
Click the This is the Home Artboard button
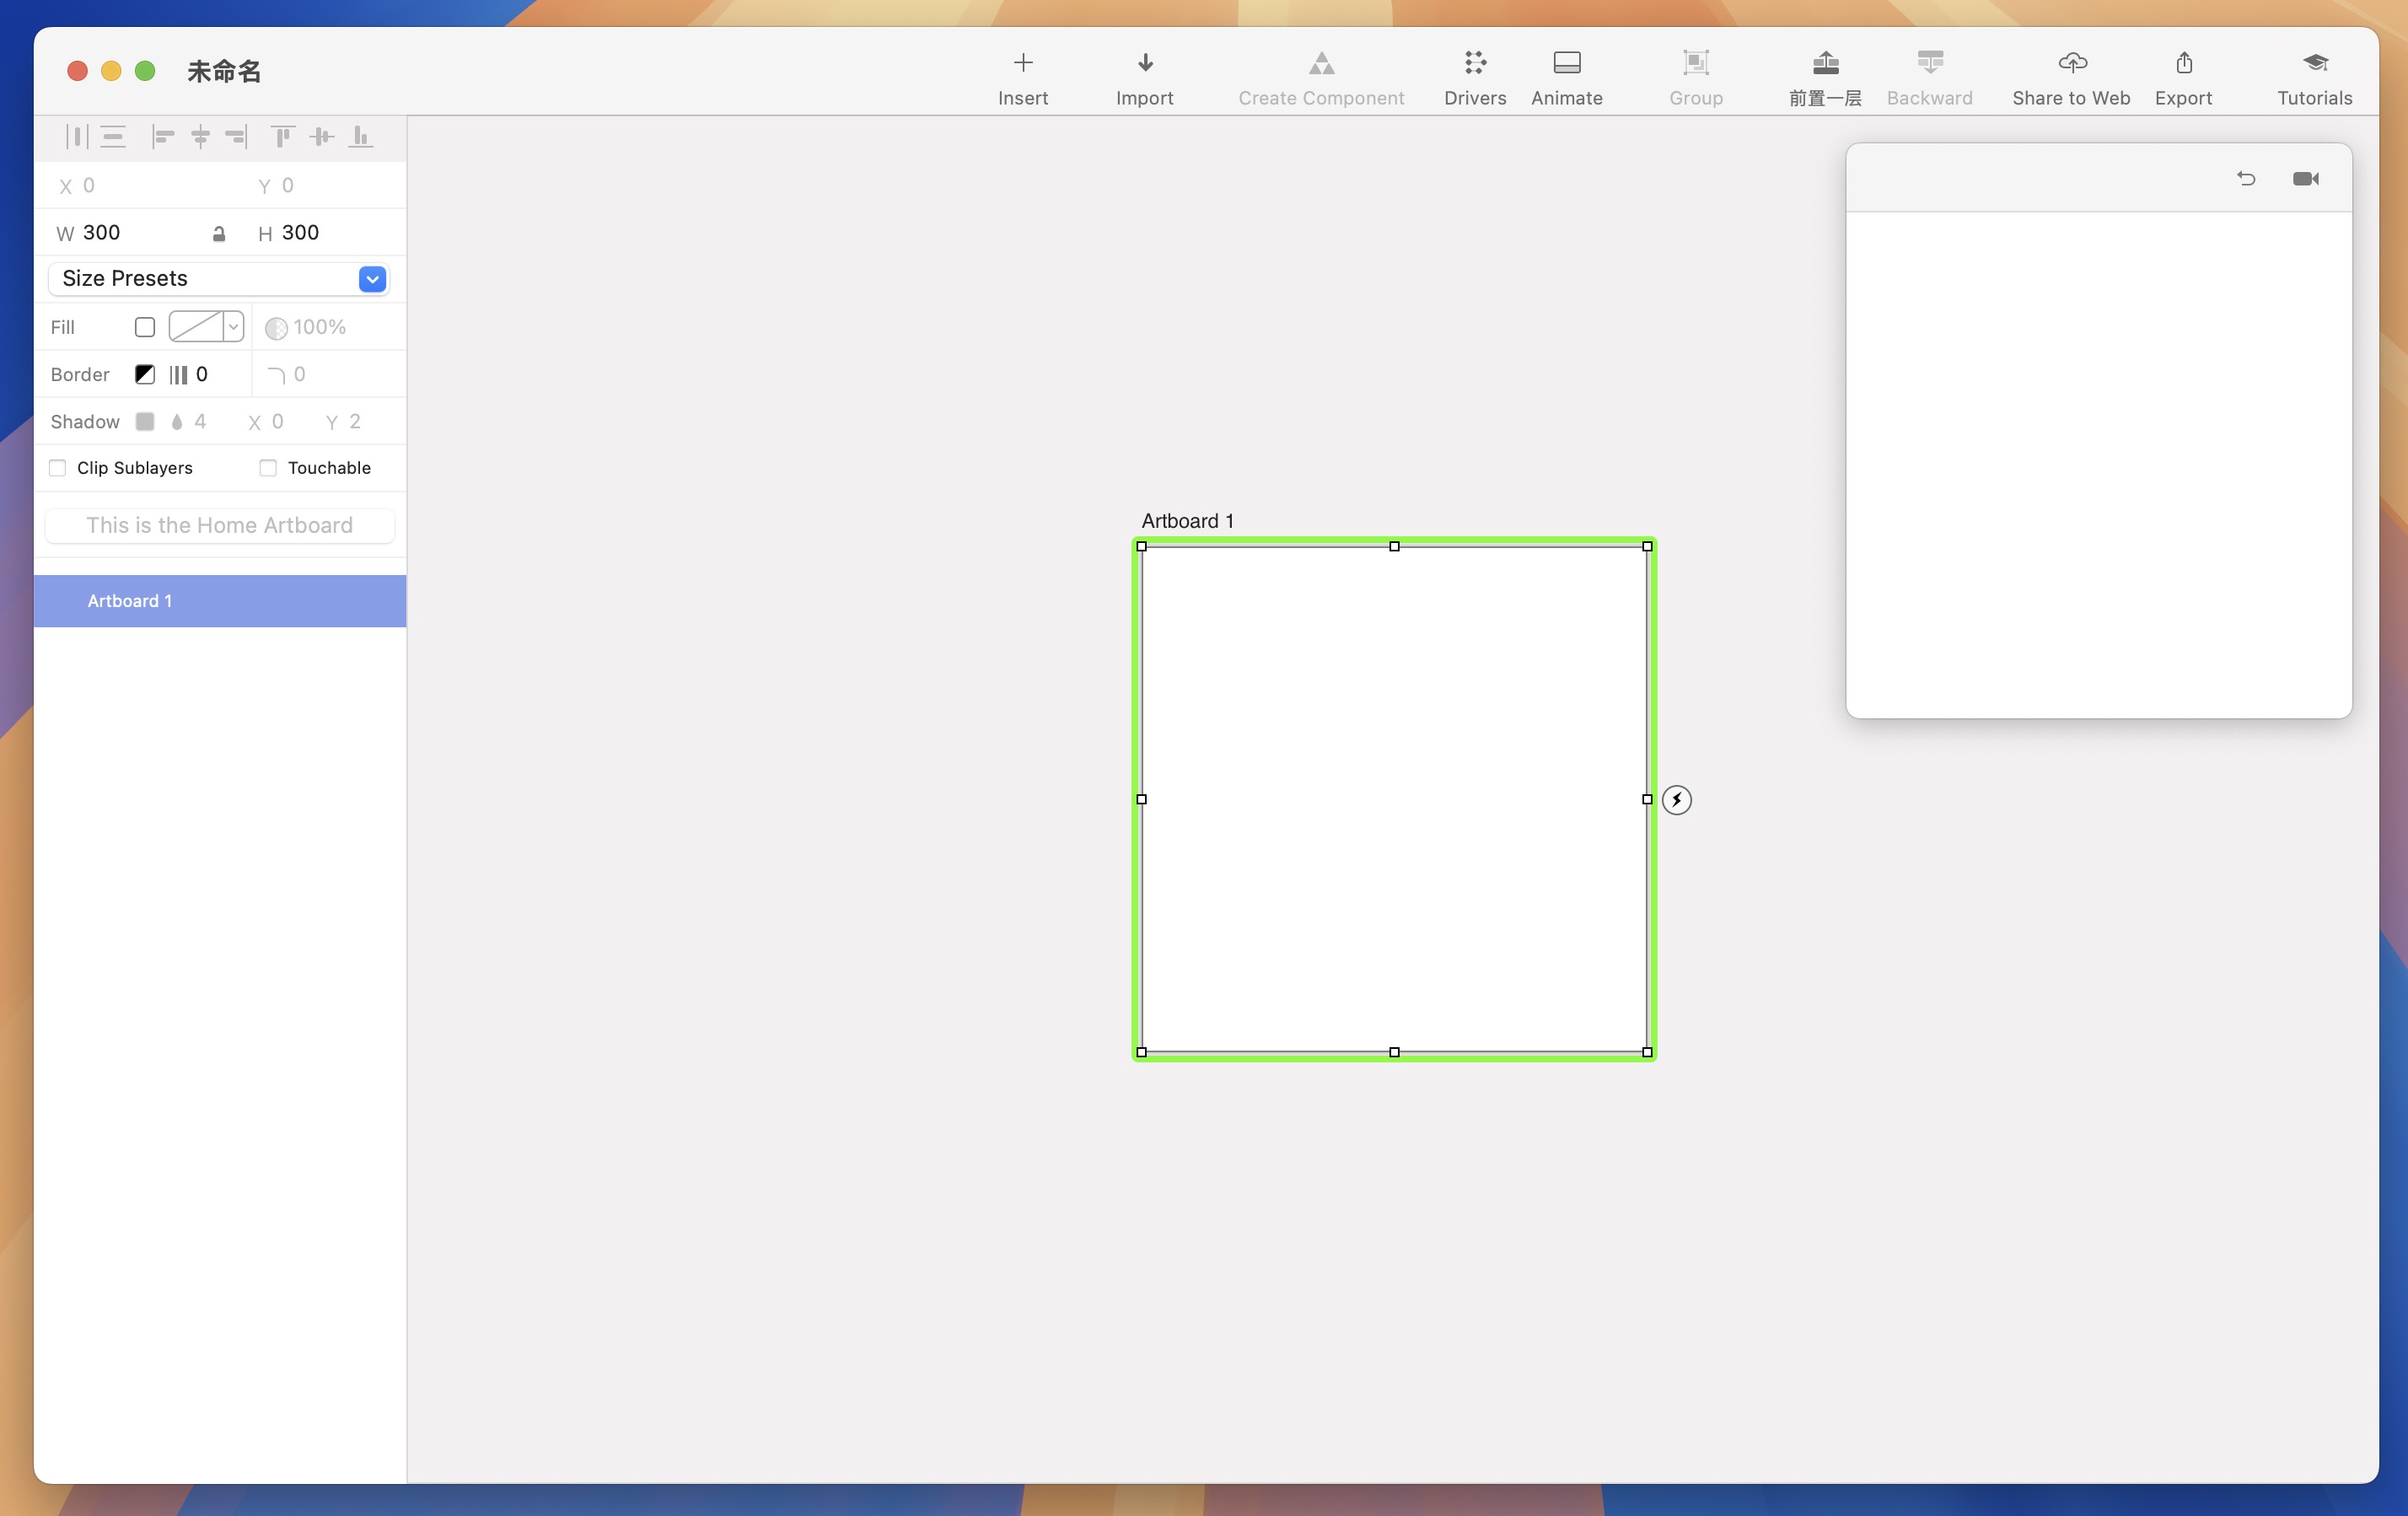219,524
